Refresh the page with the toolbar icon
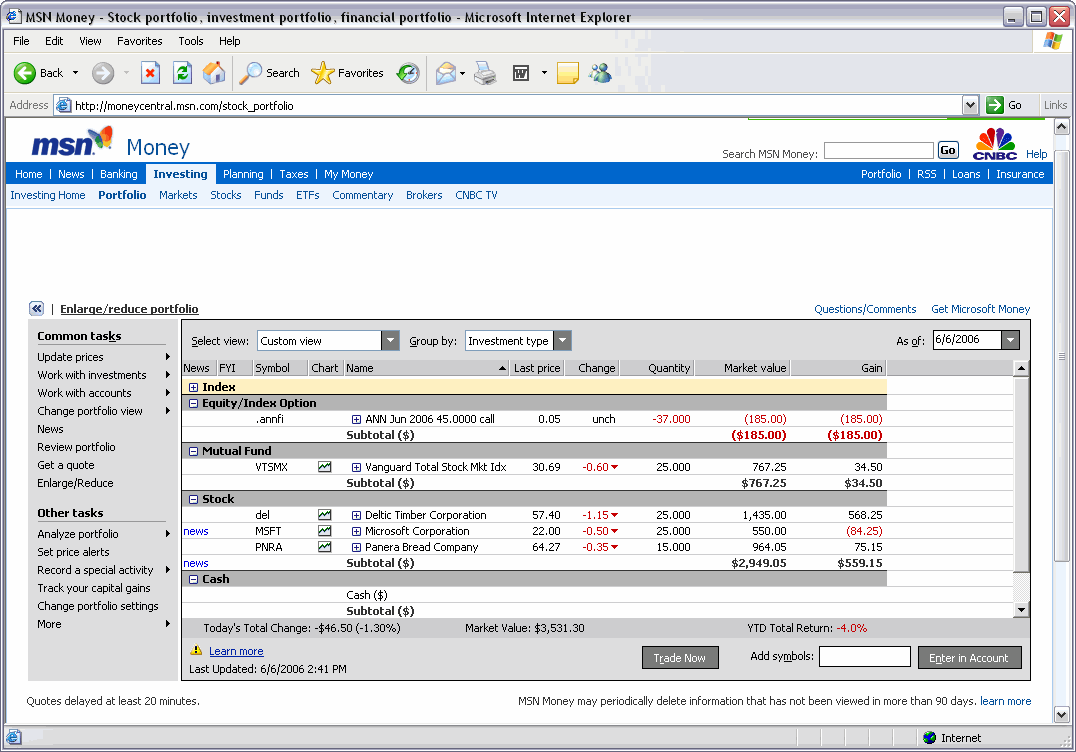The height and width of the screenshot is (752, 1076). [182, 73]
